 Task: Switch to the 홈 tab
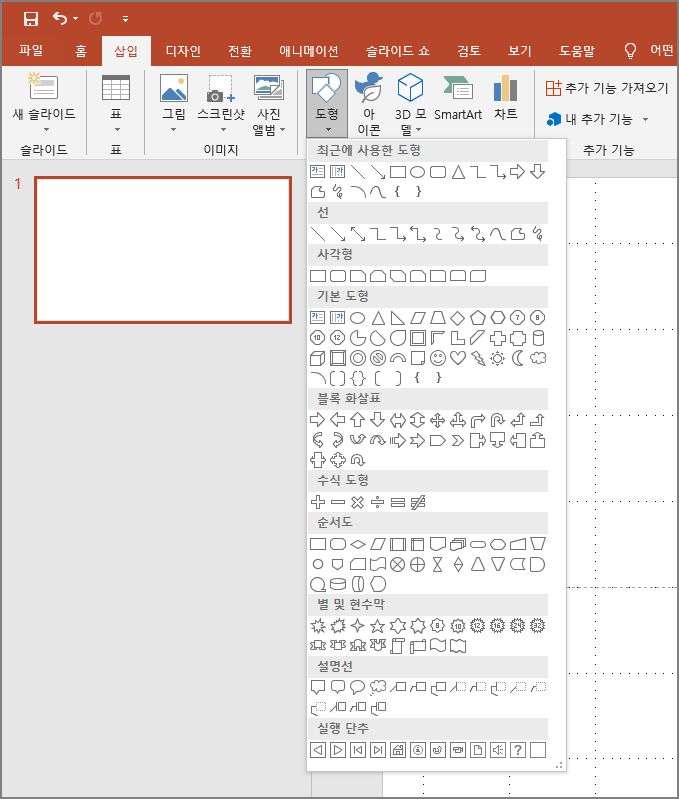pos(80,50)
